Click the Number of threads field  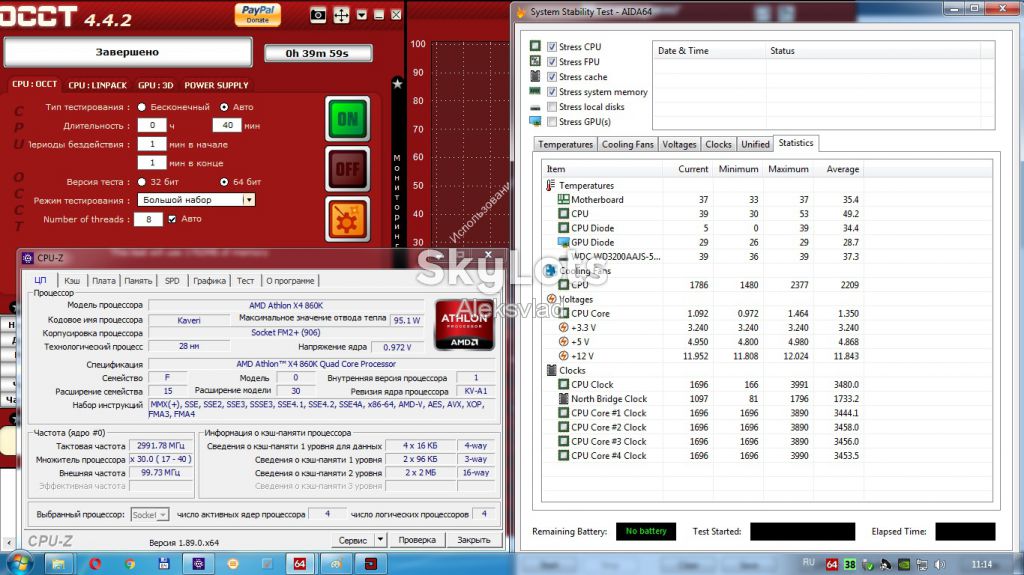coord(148,220)
